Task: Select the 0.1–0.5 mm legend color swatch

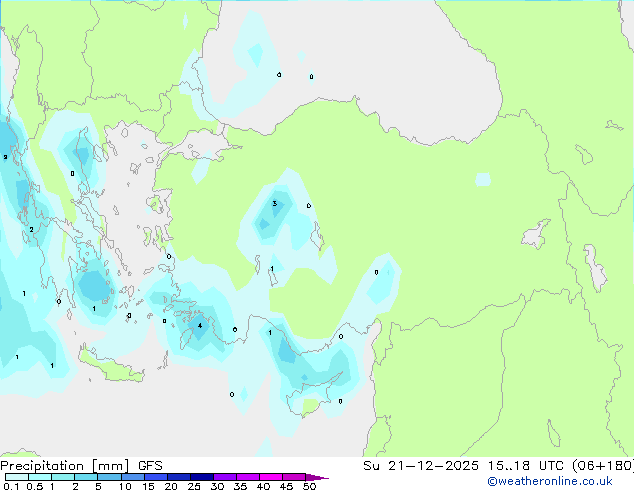Action: (x=17, y=477)
